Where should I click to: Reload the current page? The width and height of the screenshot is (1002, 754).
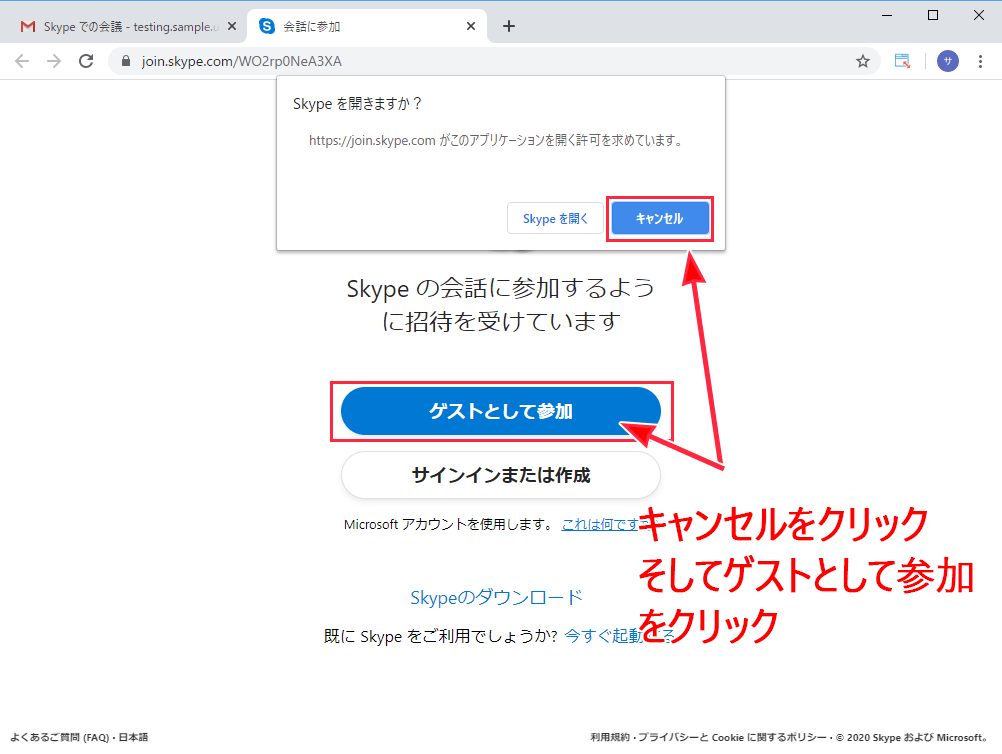pyautogui.click(x=87, y=61)
